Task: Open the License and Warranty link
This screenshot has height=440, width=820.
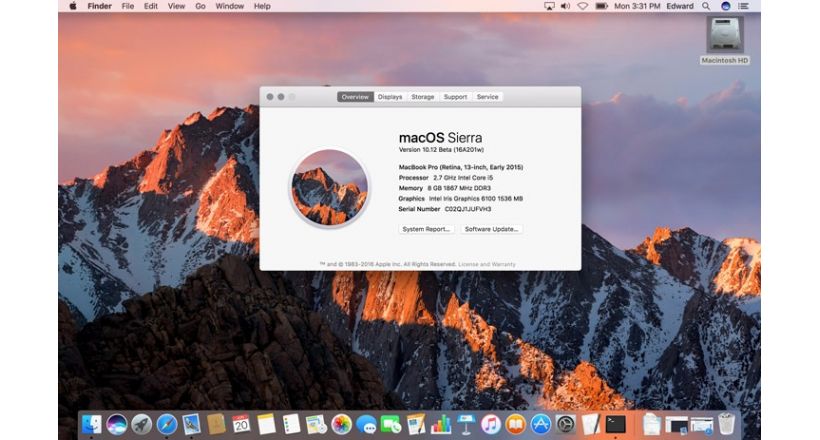Action: point(487,264)
